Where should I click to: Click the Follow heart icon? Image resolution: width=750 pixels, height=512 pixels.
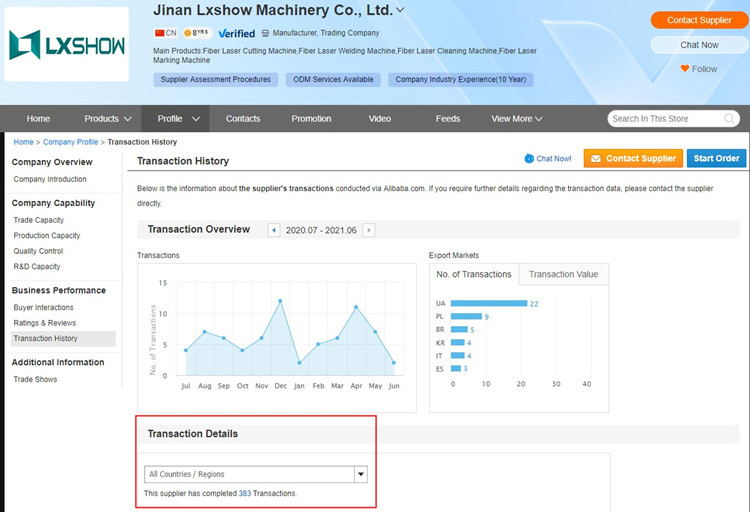pyautogui.click(x=685, y=69)
